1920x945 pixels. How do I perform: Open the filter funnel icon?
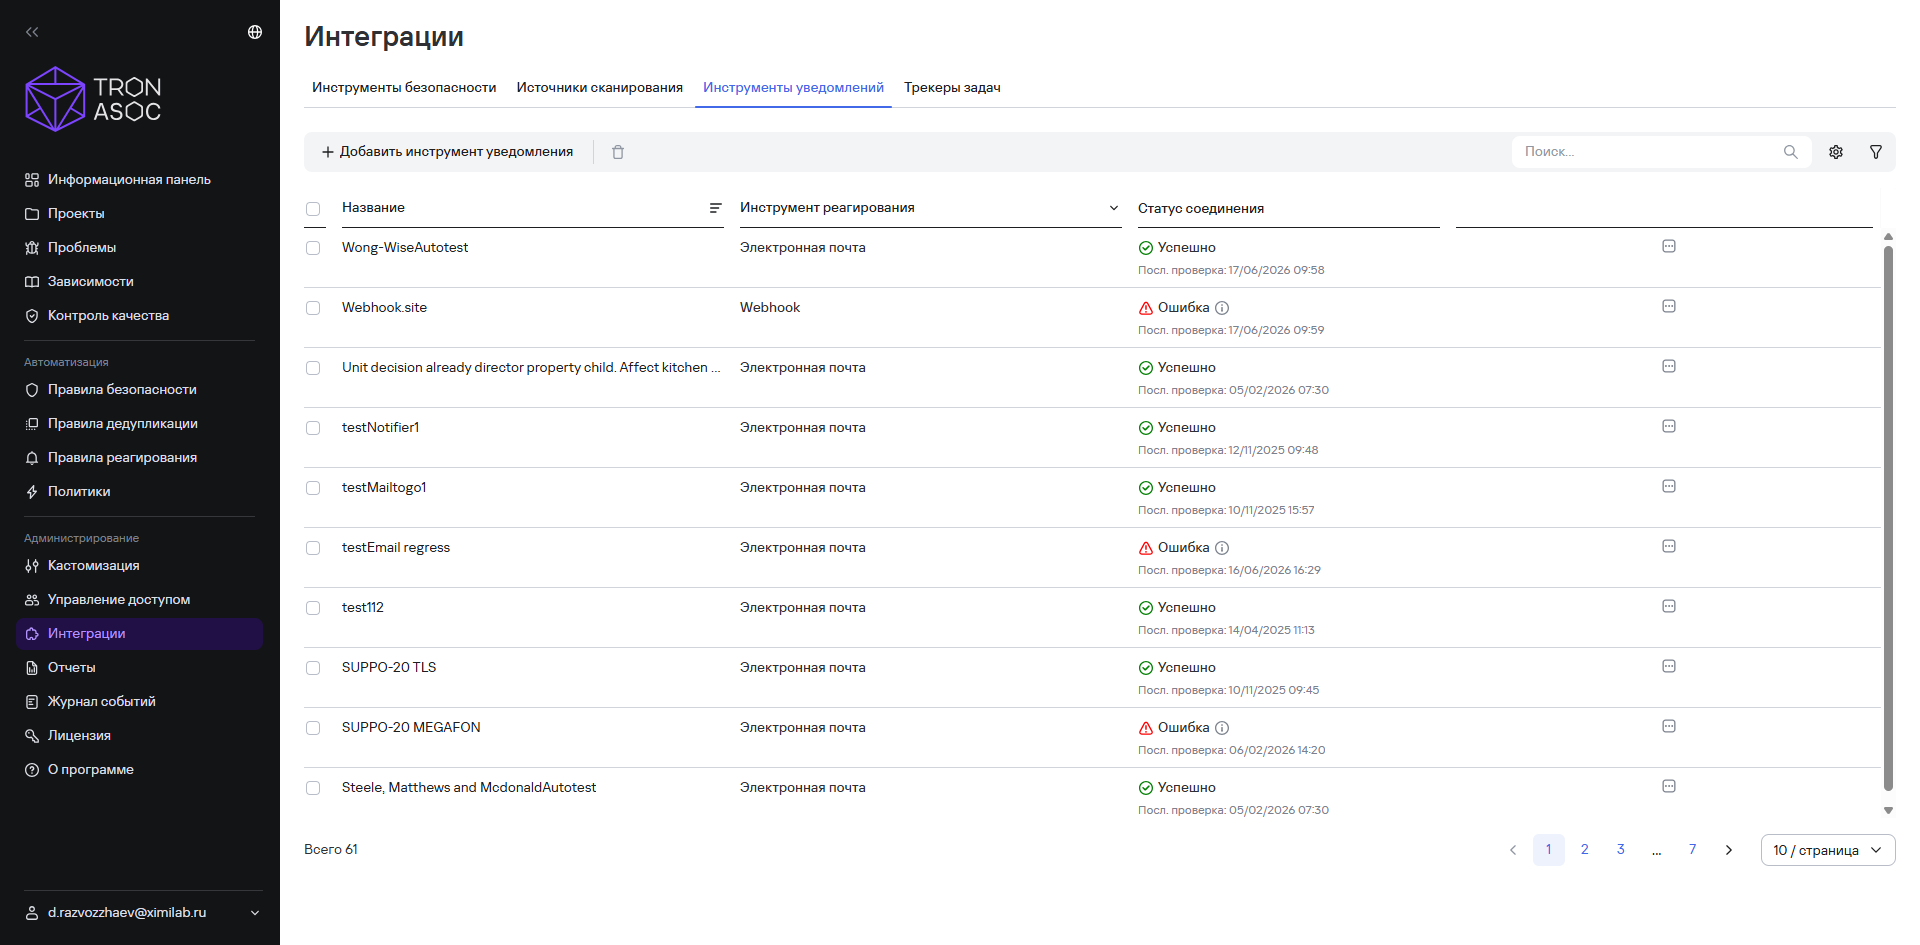(x=1876, y=152)
